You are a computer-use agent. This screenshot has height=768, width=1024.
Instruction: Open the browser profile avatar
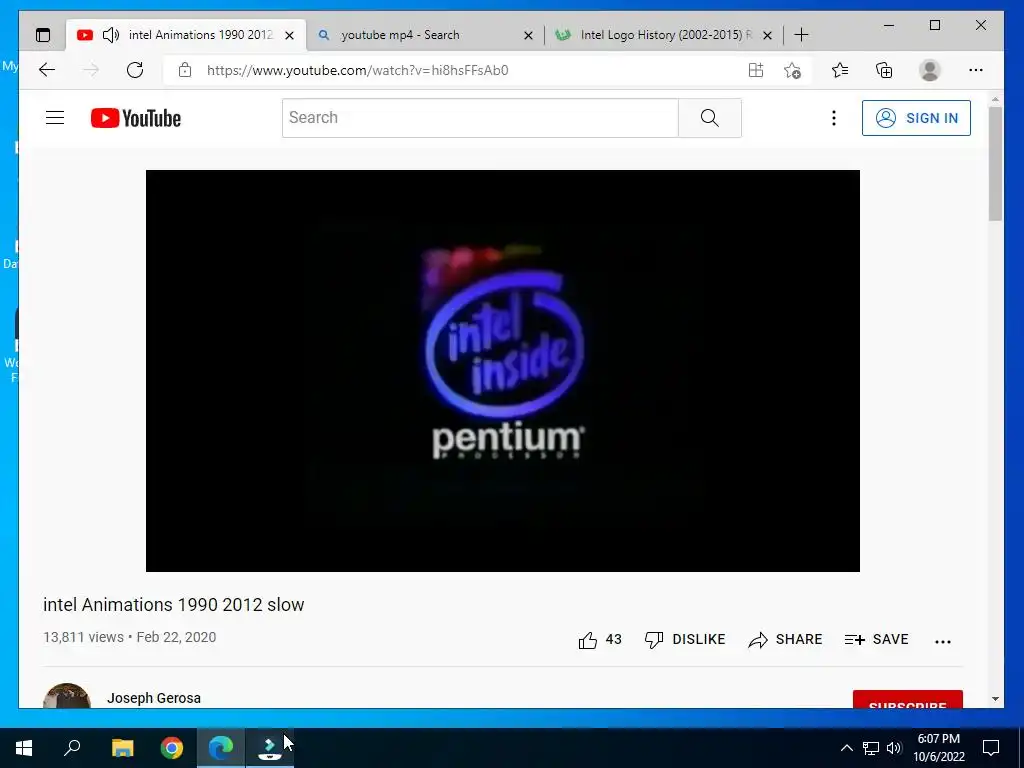click(929, 70)
